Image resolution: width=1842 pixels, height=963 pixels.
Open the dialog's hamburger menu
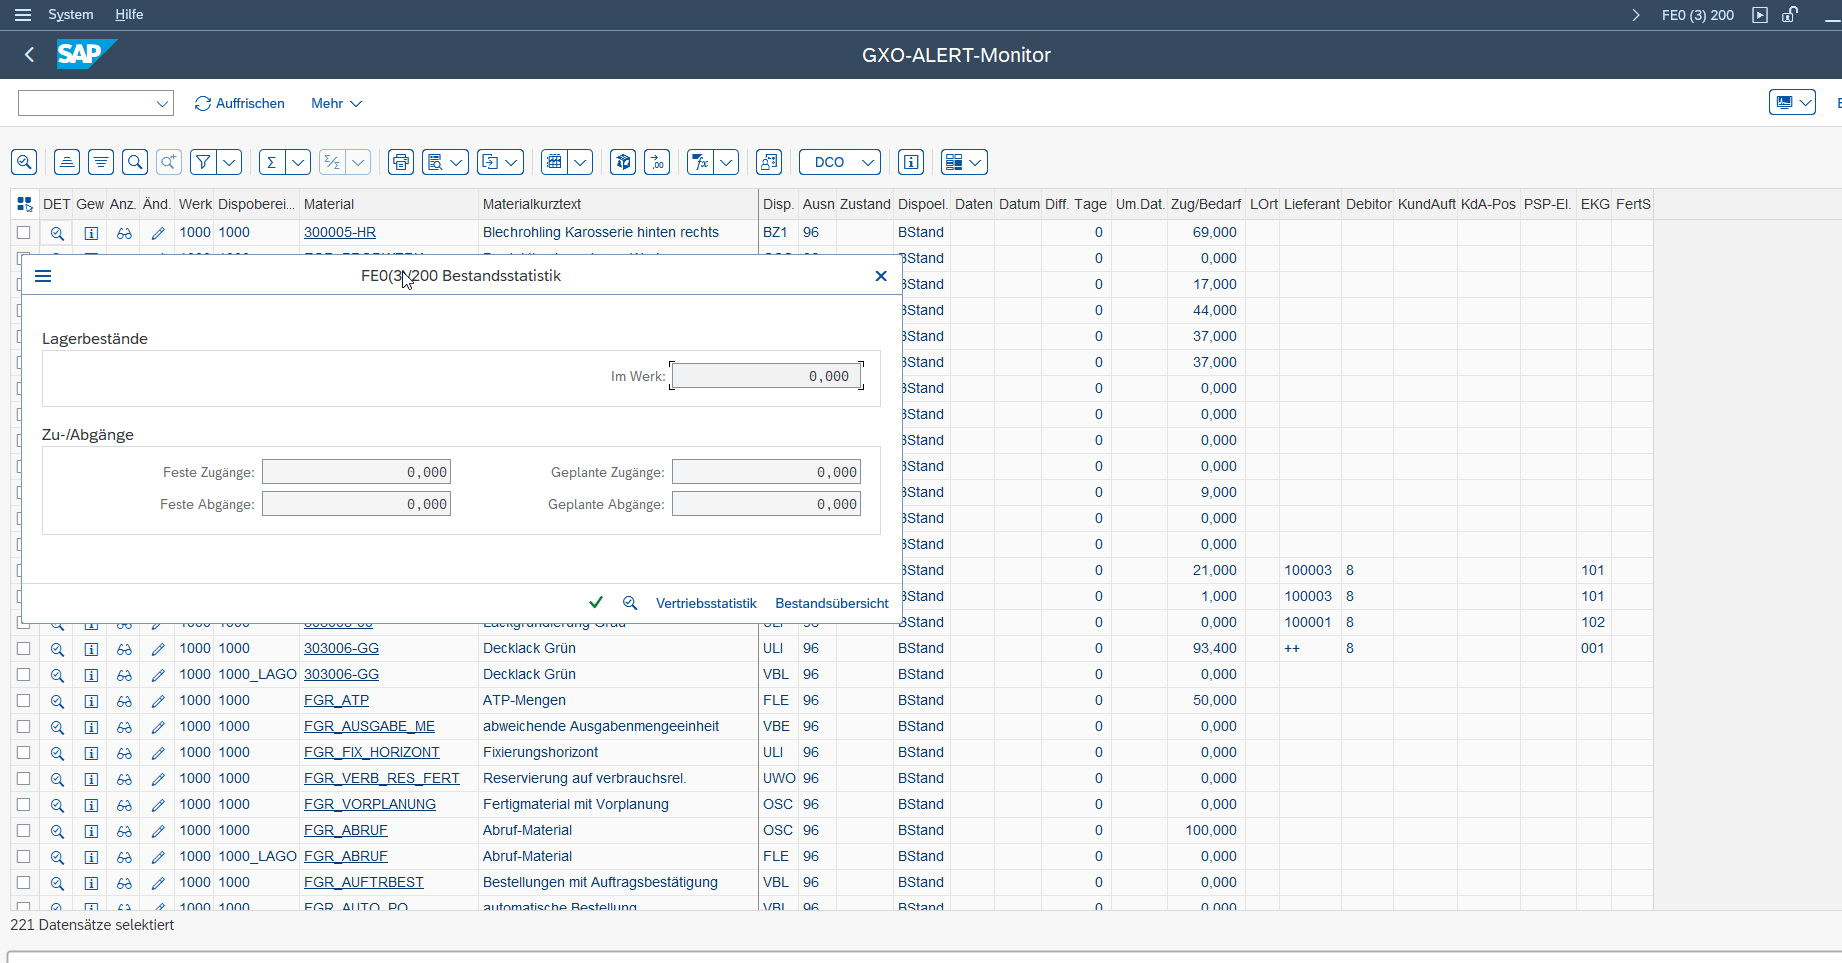[43, 276]
